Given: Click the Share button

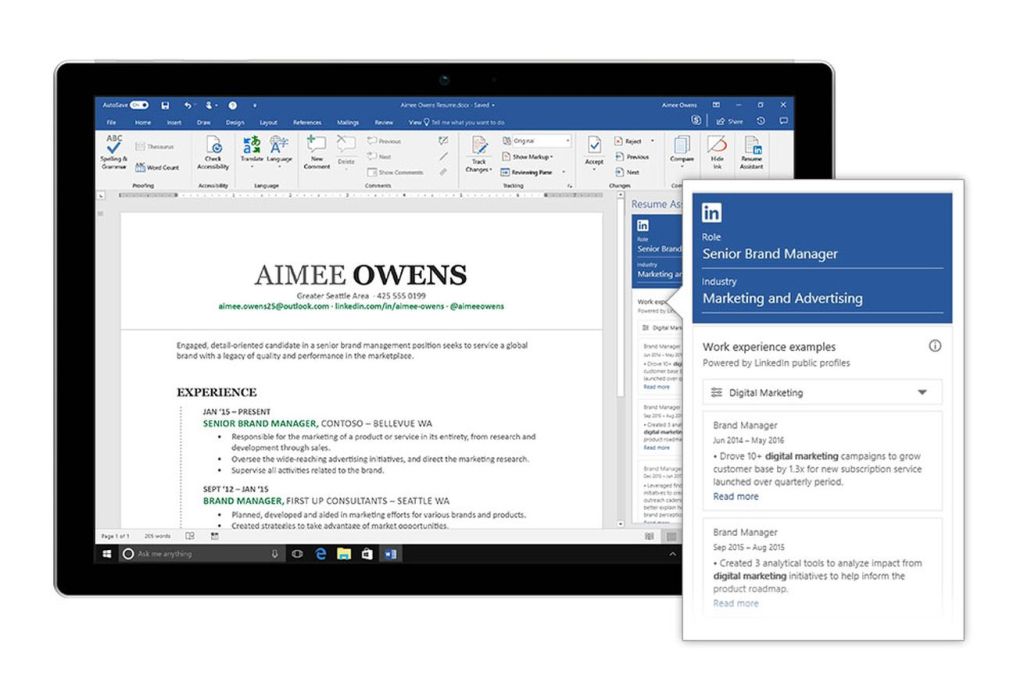Looking at the screenshot, I should (731, 121).
